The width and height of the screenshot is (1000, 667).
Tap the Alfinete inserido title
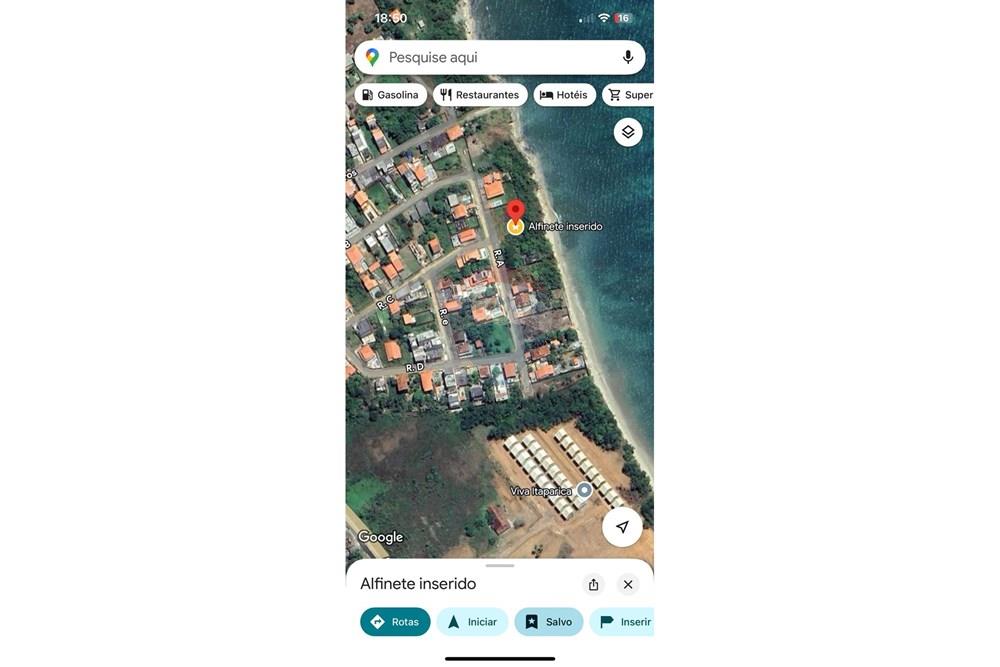tap(418, 584)
